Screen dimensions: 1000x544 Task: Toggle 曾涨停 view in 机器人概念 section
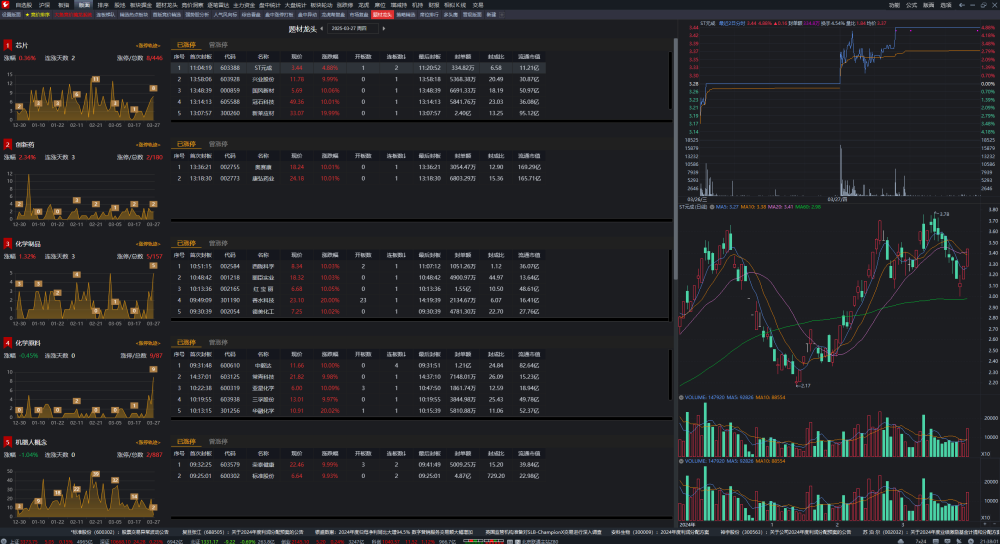(x=218, y=441)
